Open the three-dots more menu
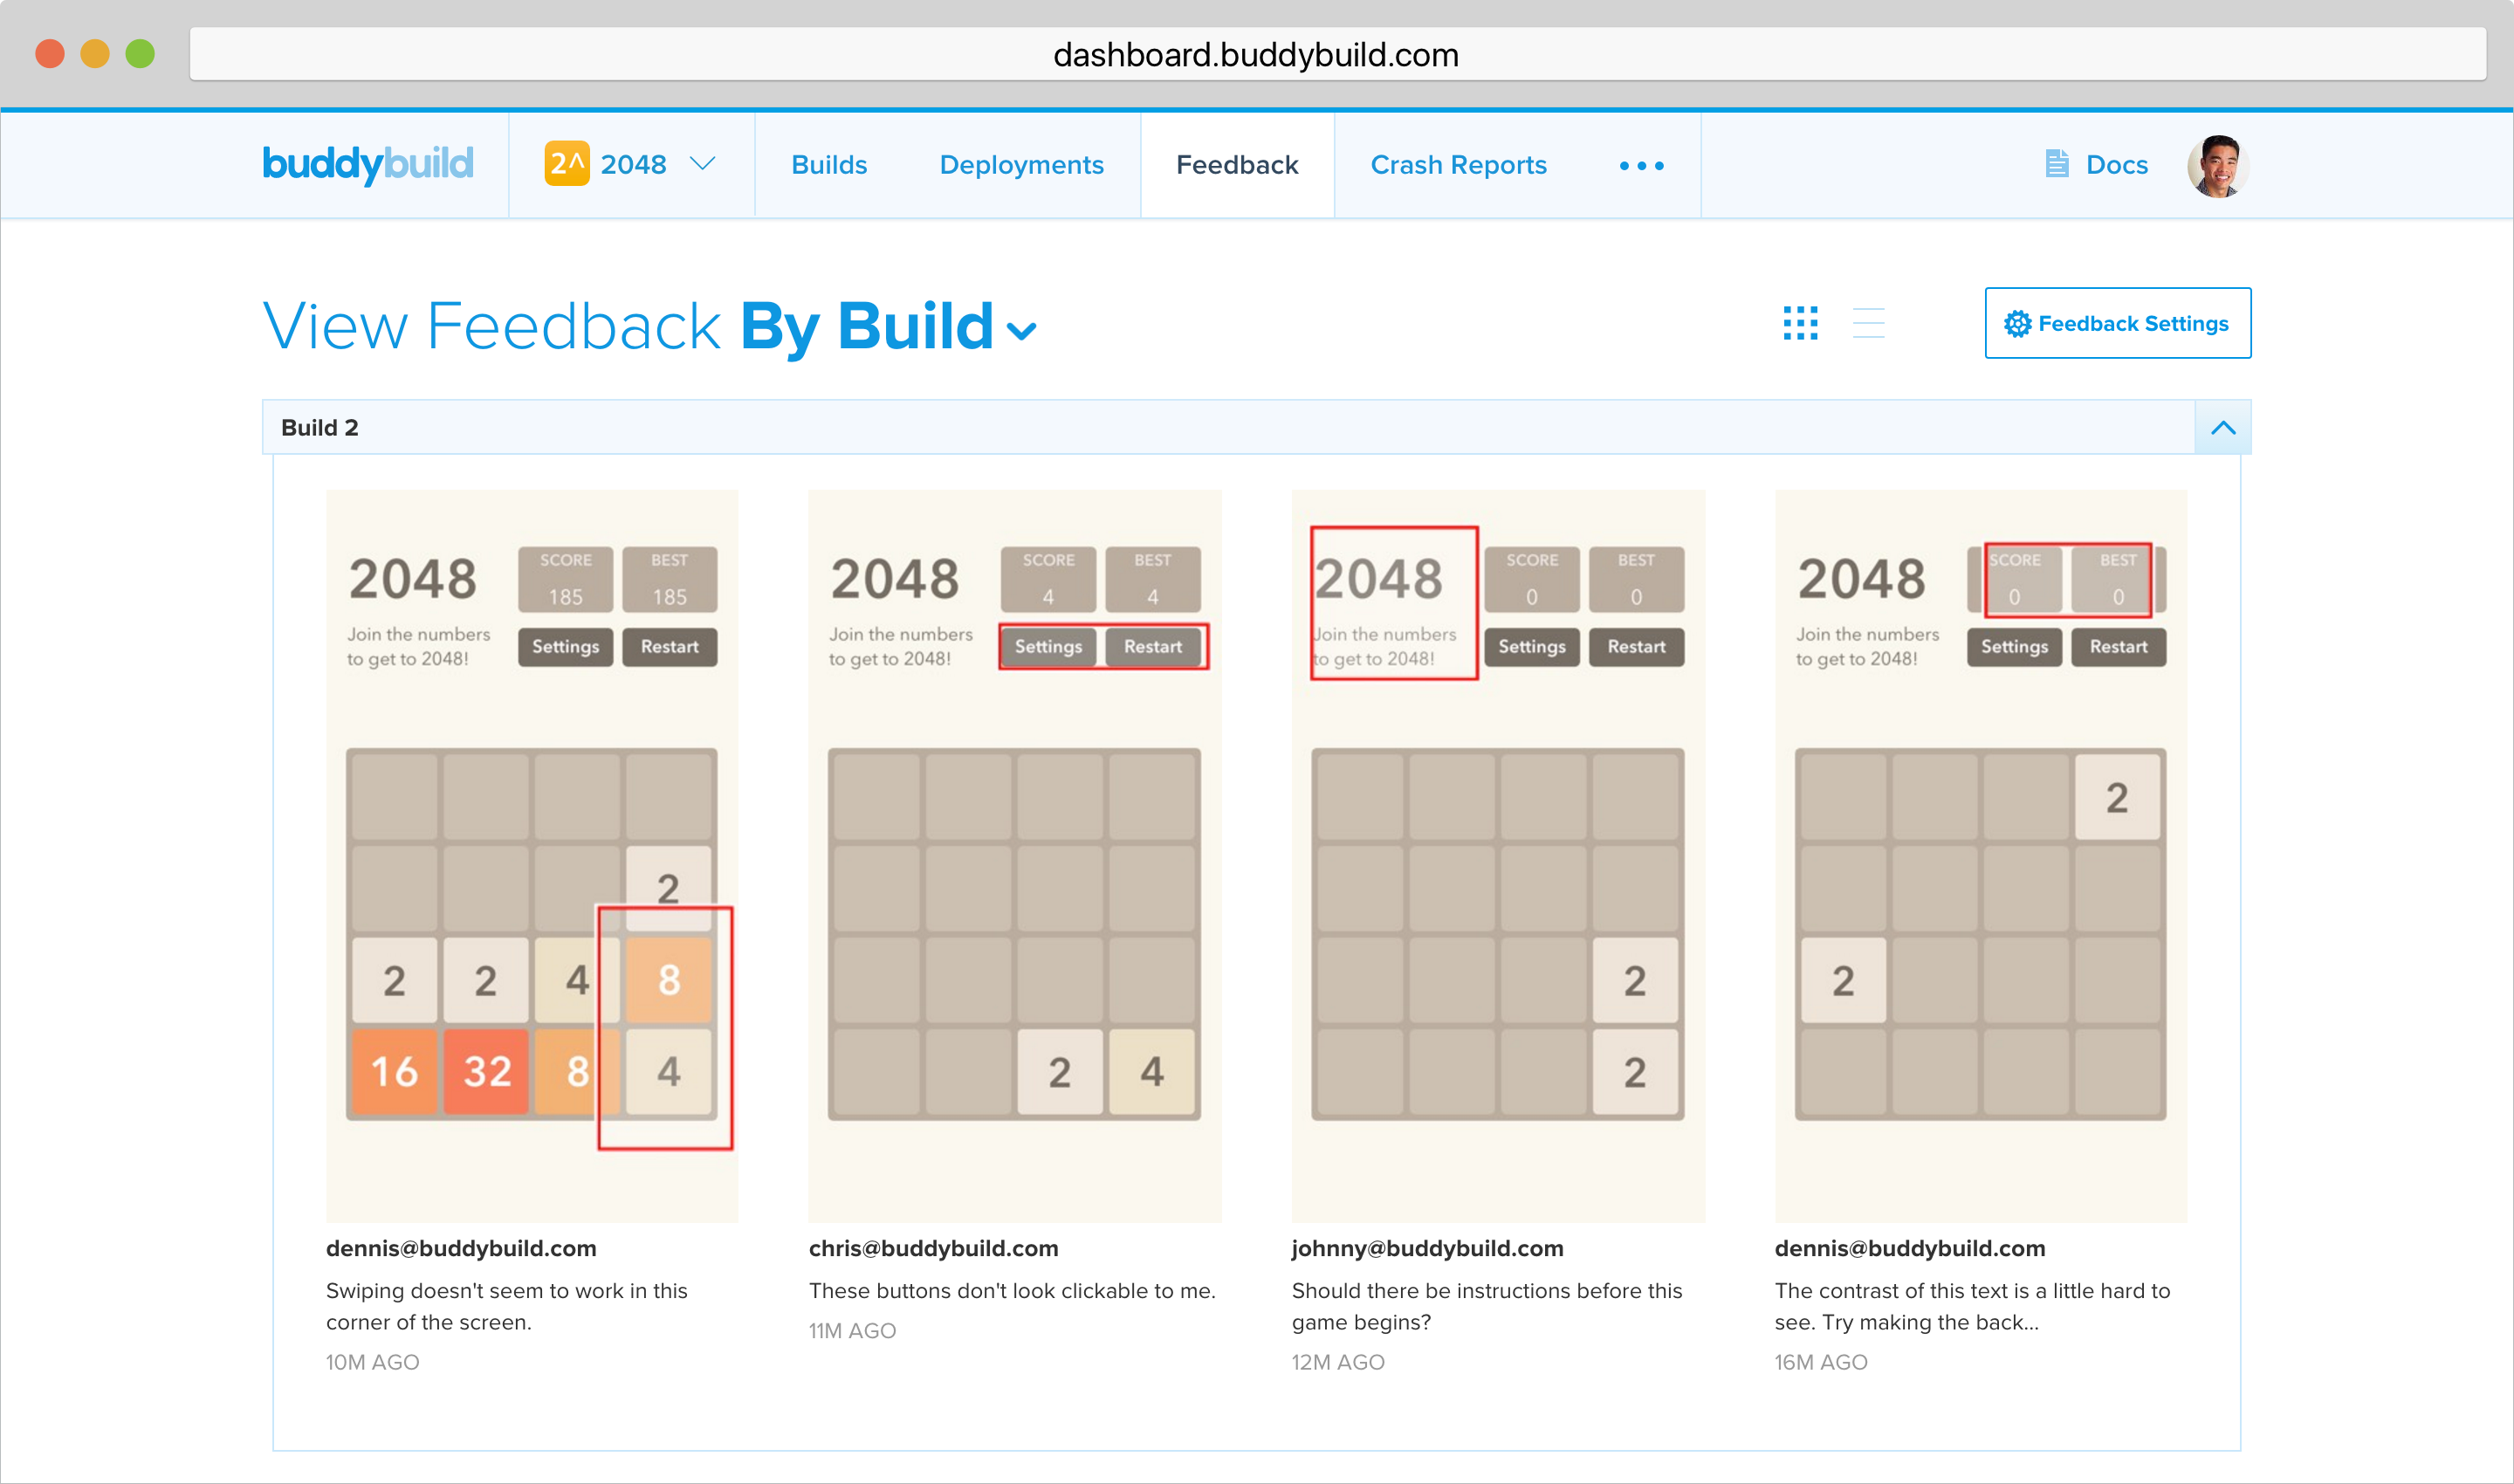Image resolution: width=2514 pixels, height=1484 pixels. click(1641, 166)
